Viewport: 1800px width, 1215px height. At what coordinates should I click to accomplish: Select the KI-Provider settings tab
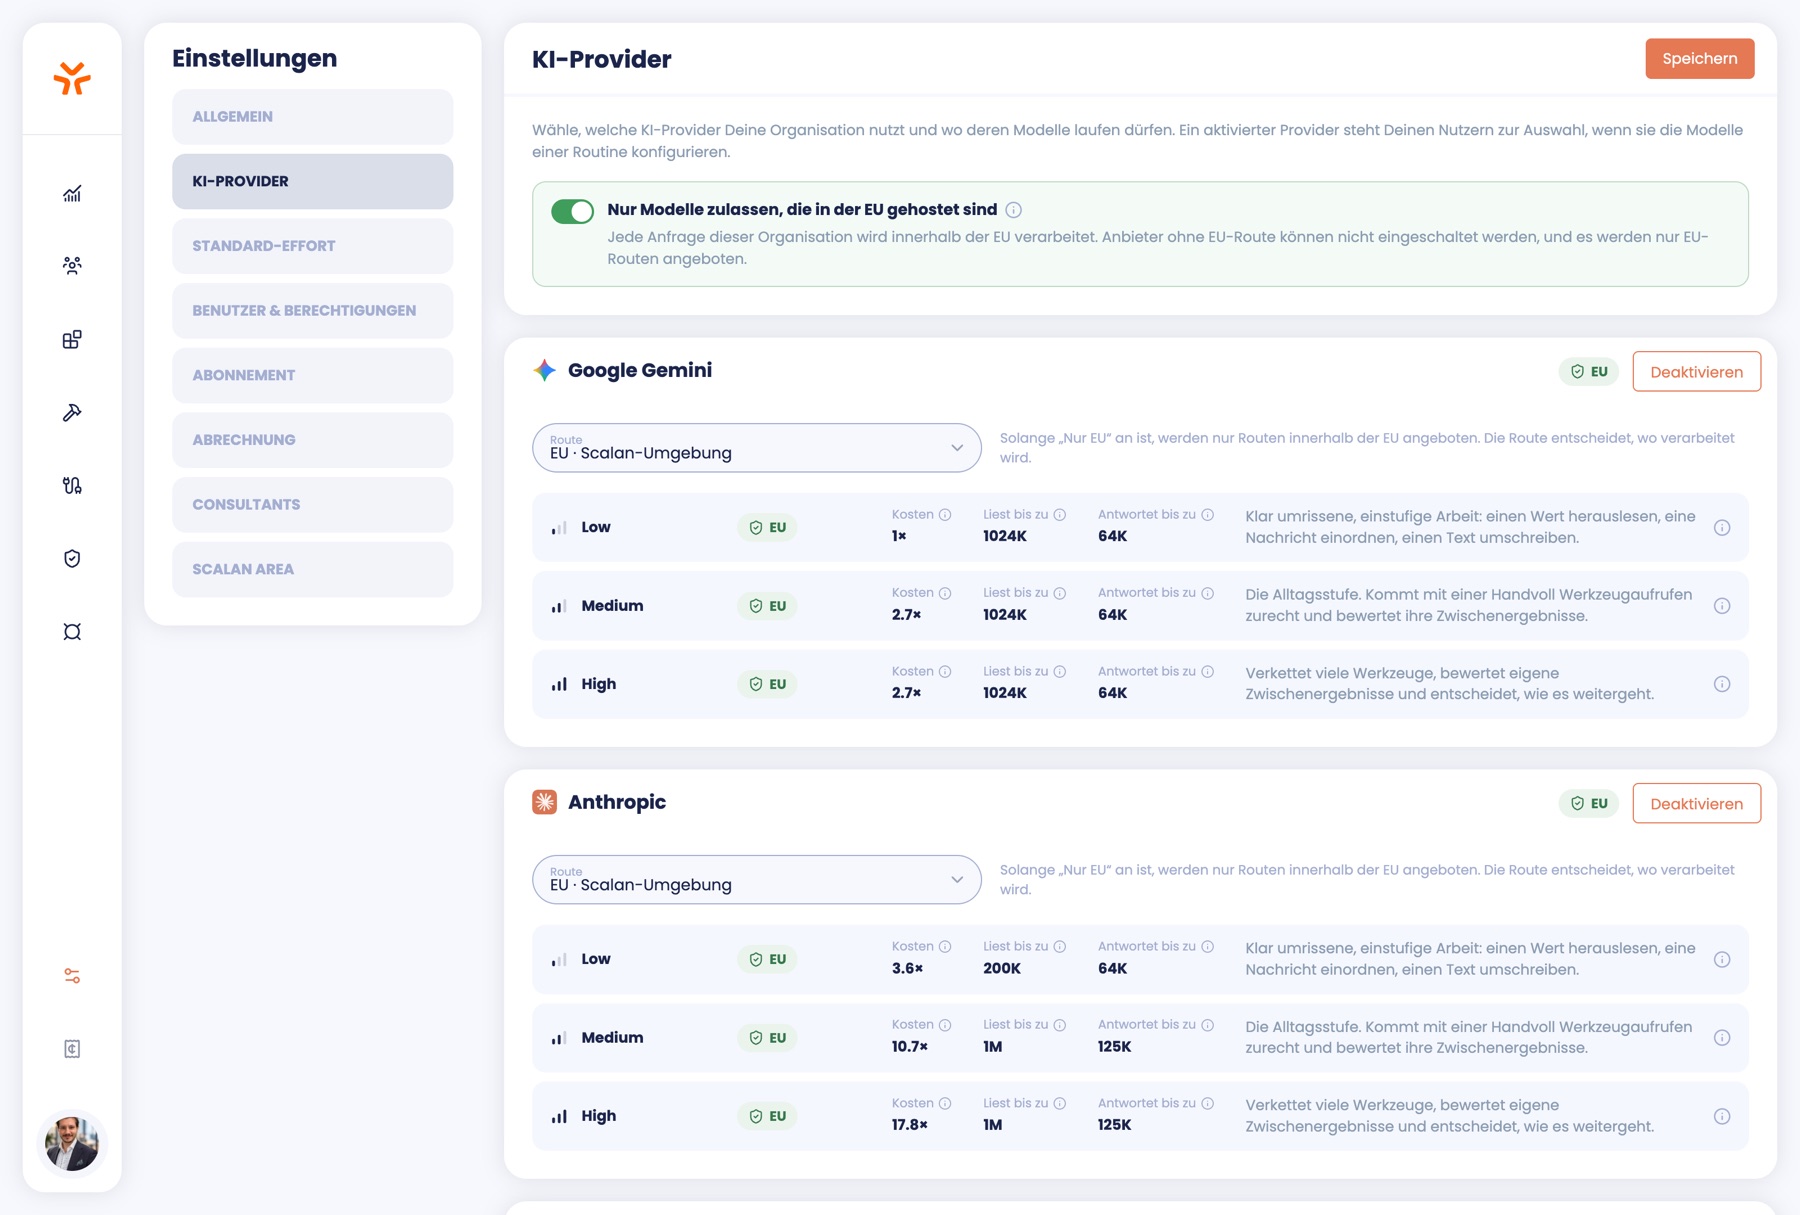tap(313, 181)
